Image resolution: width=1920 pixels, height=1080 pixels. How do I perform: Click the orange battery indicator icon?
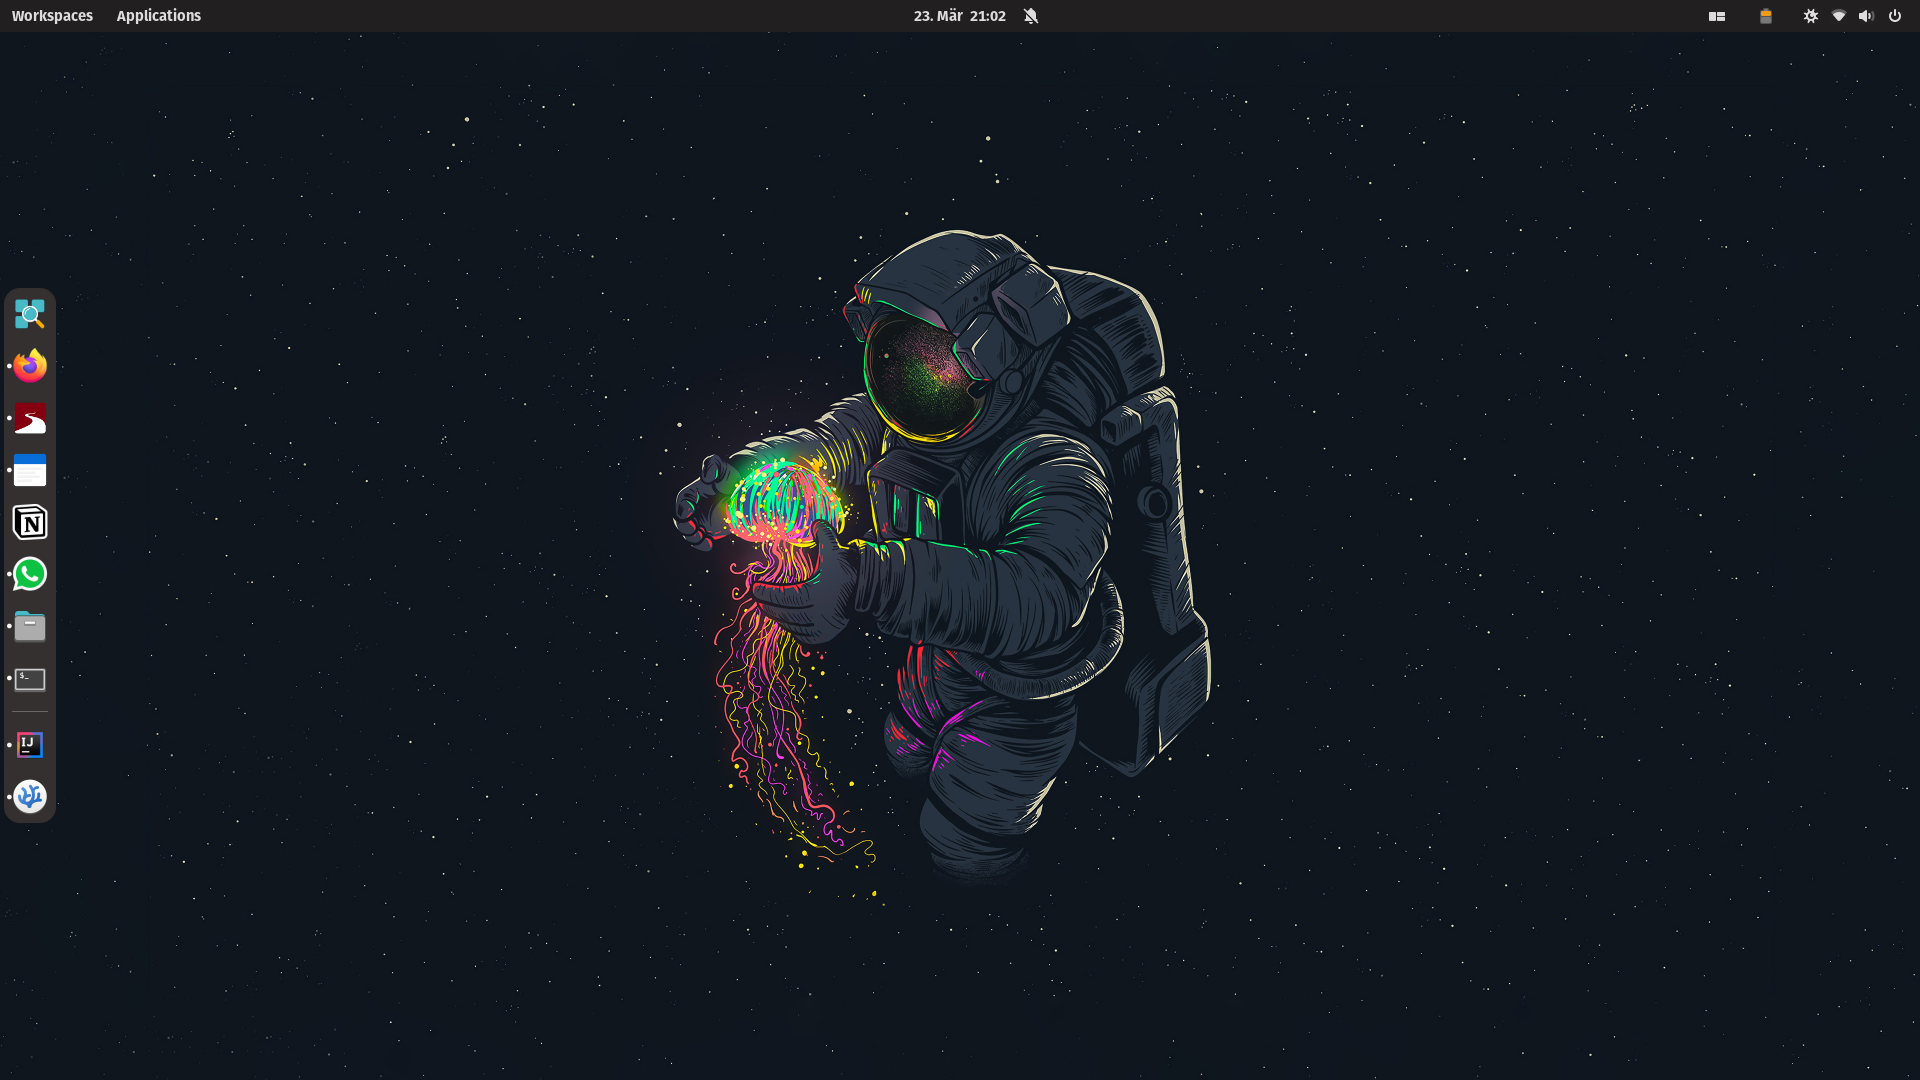1766,16
